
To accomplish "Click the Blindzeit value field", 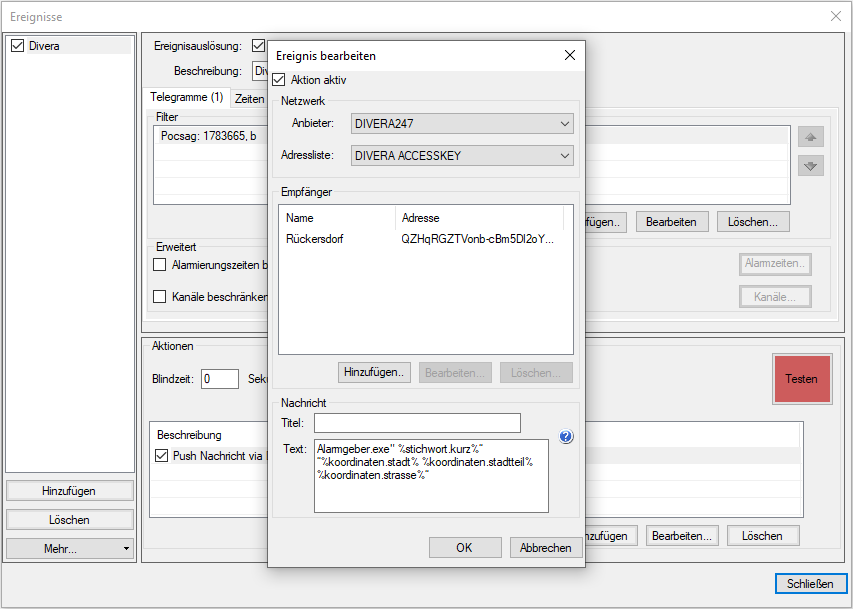I will [219, 379].
